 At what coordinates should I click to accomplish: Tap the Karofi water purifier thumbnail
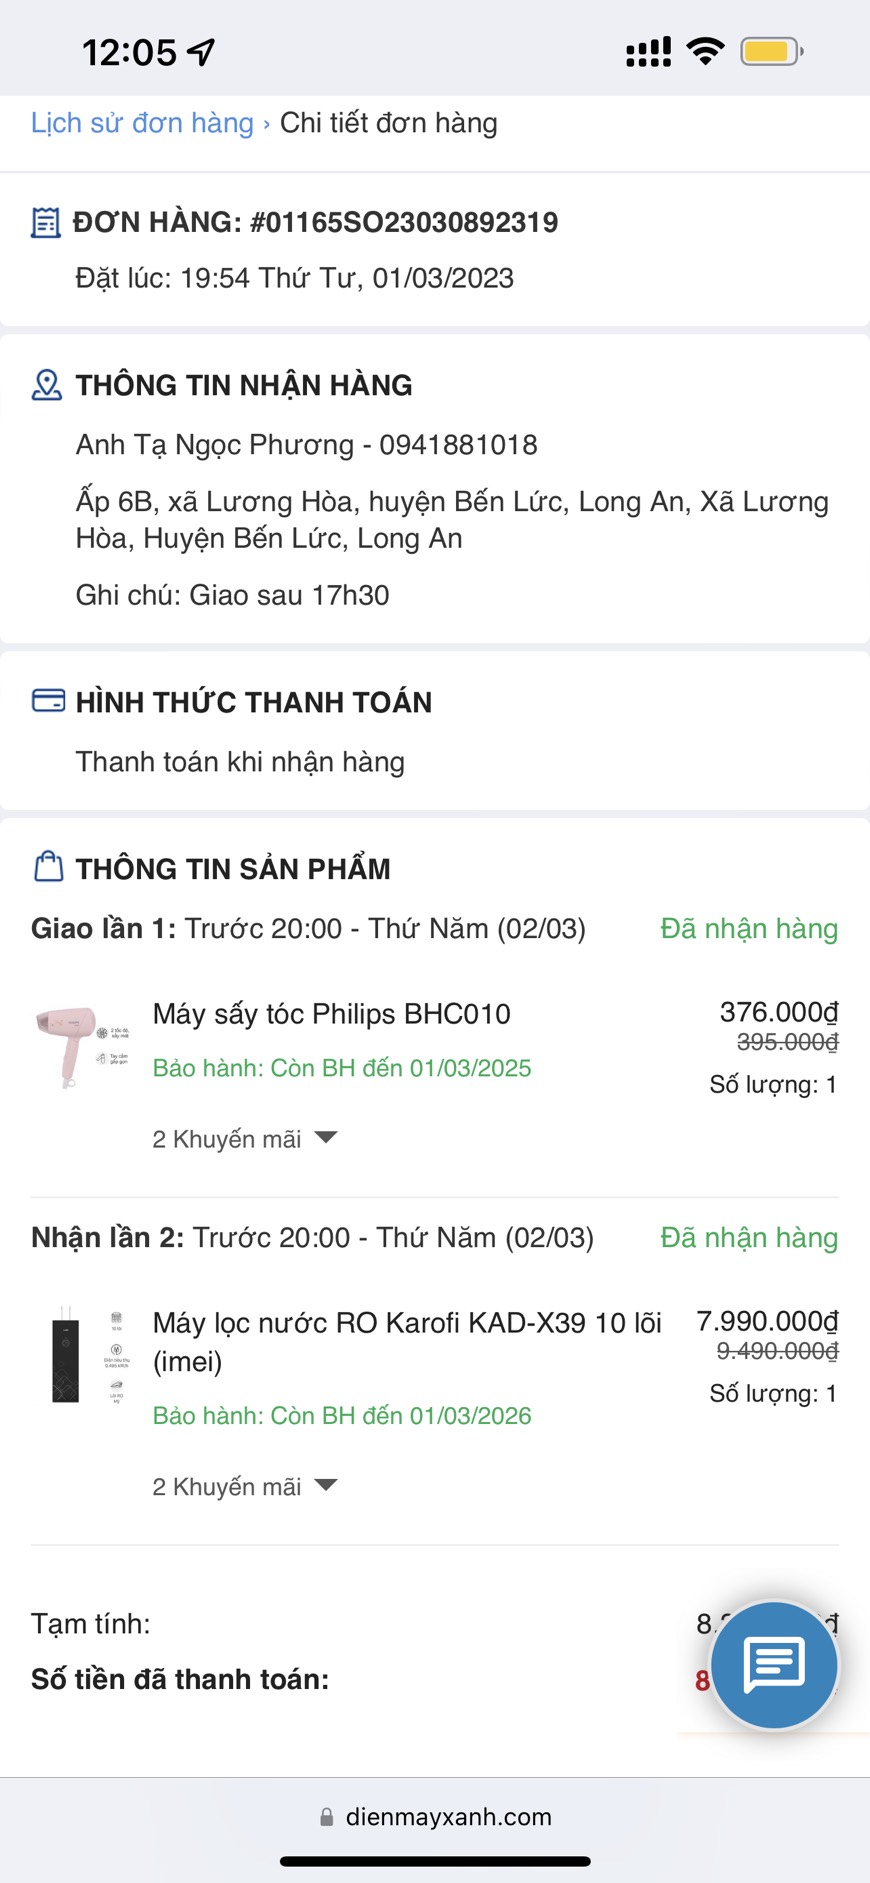tap(81, 1356)
